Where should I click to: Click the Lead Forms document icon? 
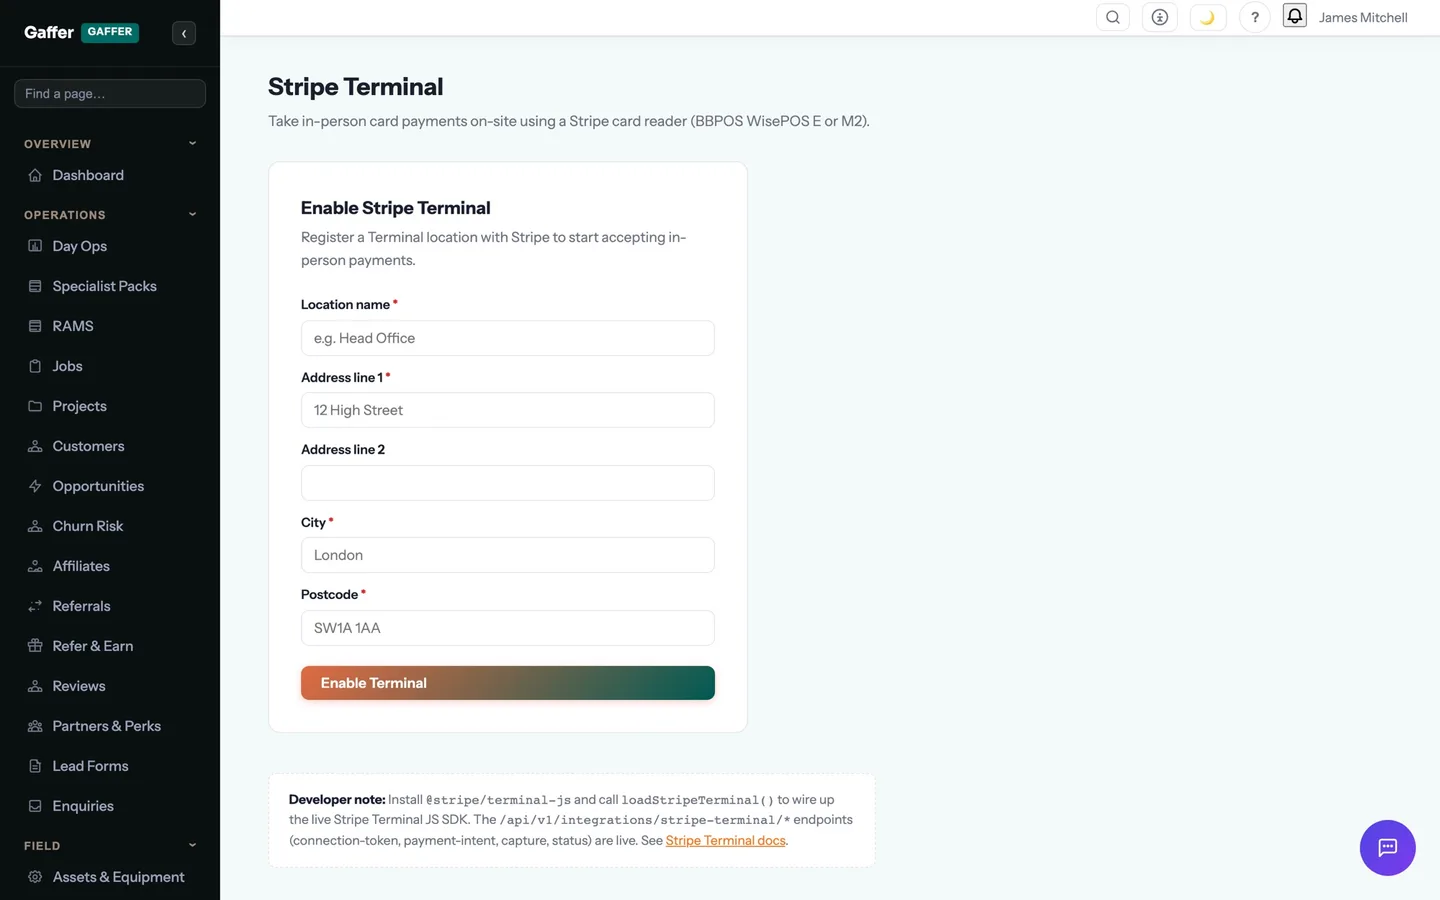(35, 766)
